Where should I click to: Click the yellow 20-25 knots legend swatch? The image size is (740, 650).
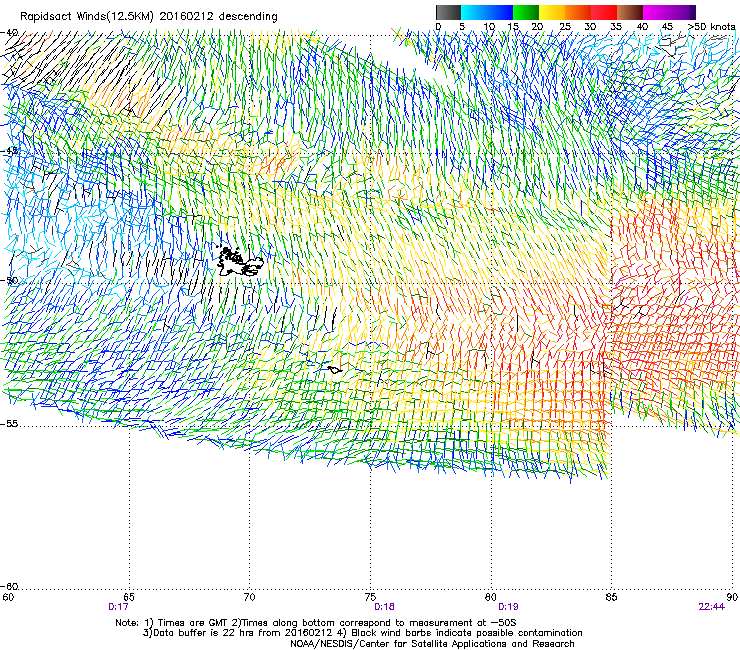coord(552,12)
